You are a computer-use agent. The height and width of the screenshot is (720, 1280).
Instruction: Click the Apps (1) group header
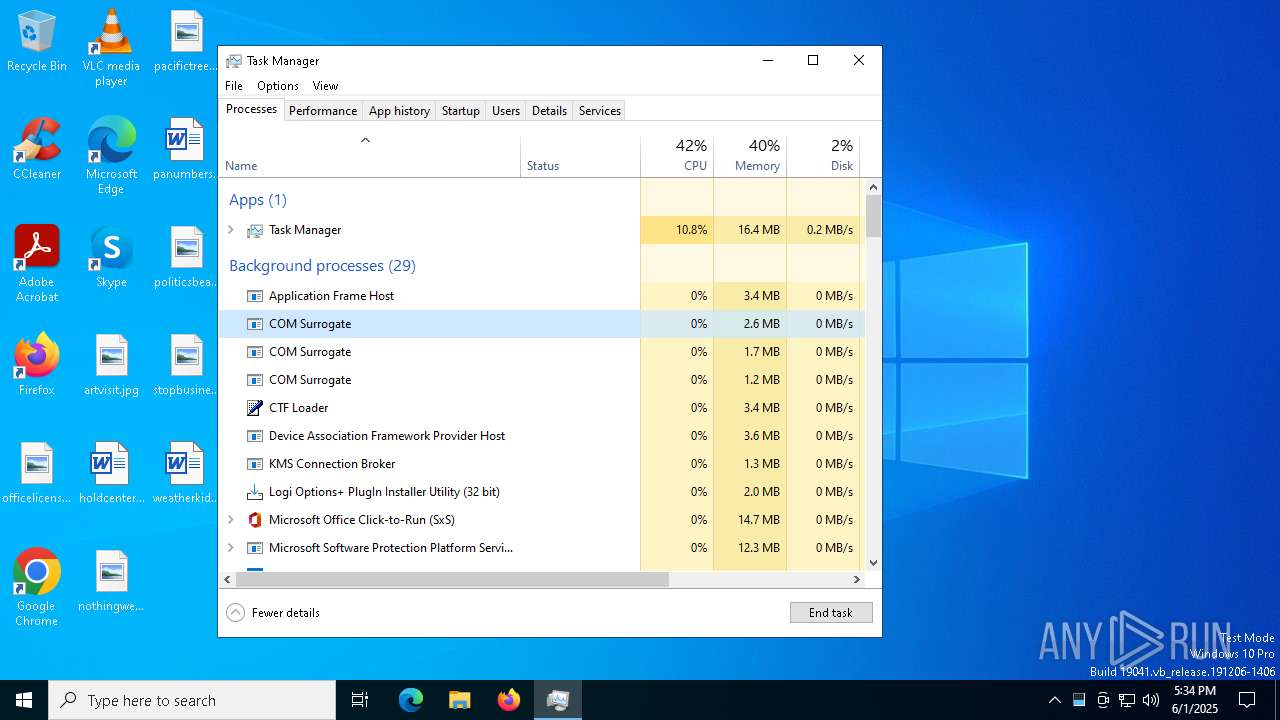pos(258,200)
